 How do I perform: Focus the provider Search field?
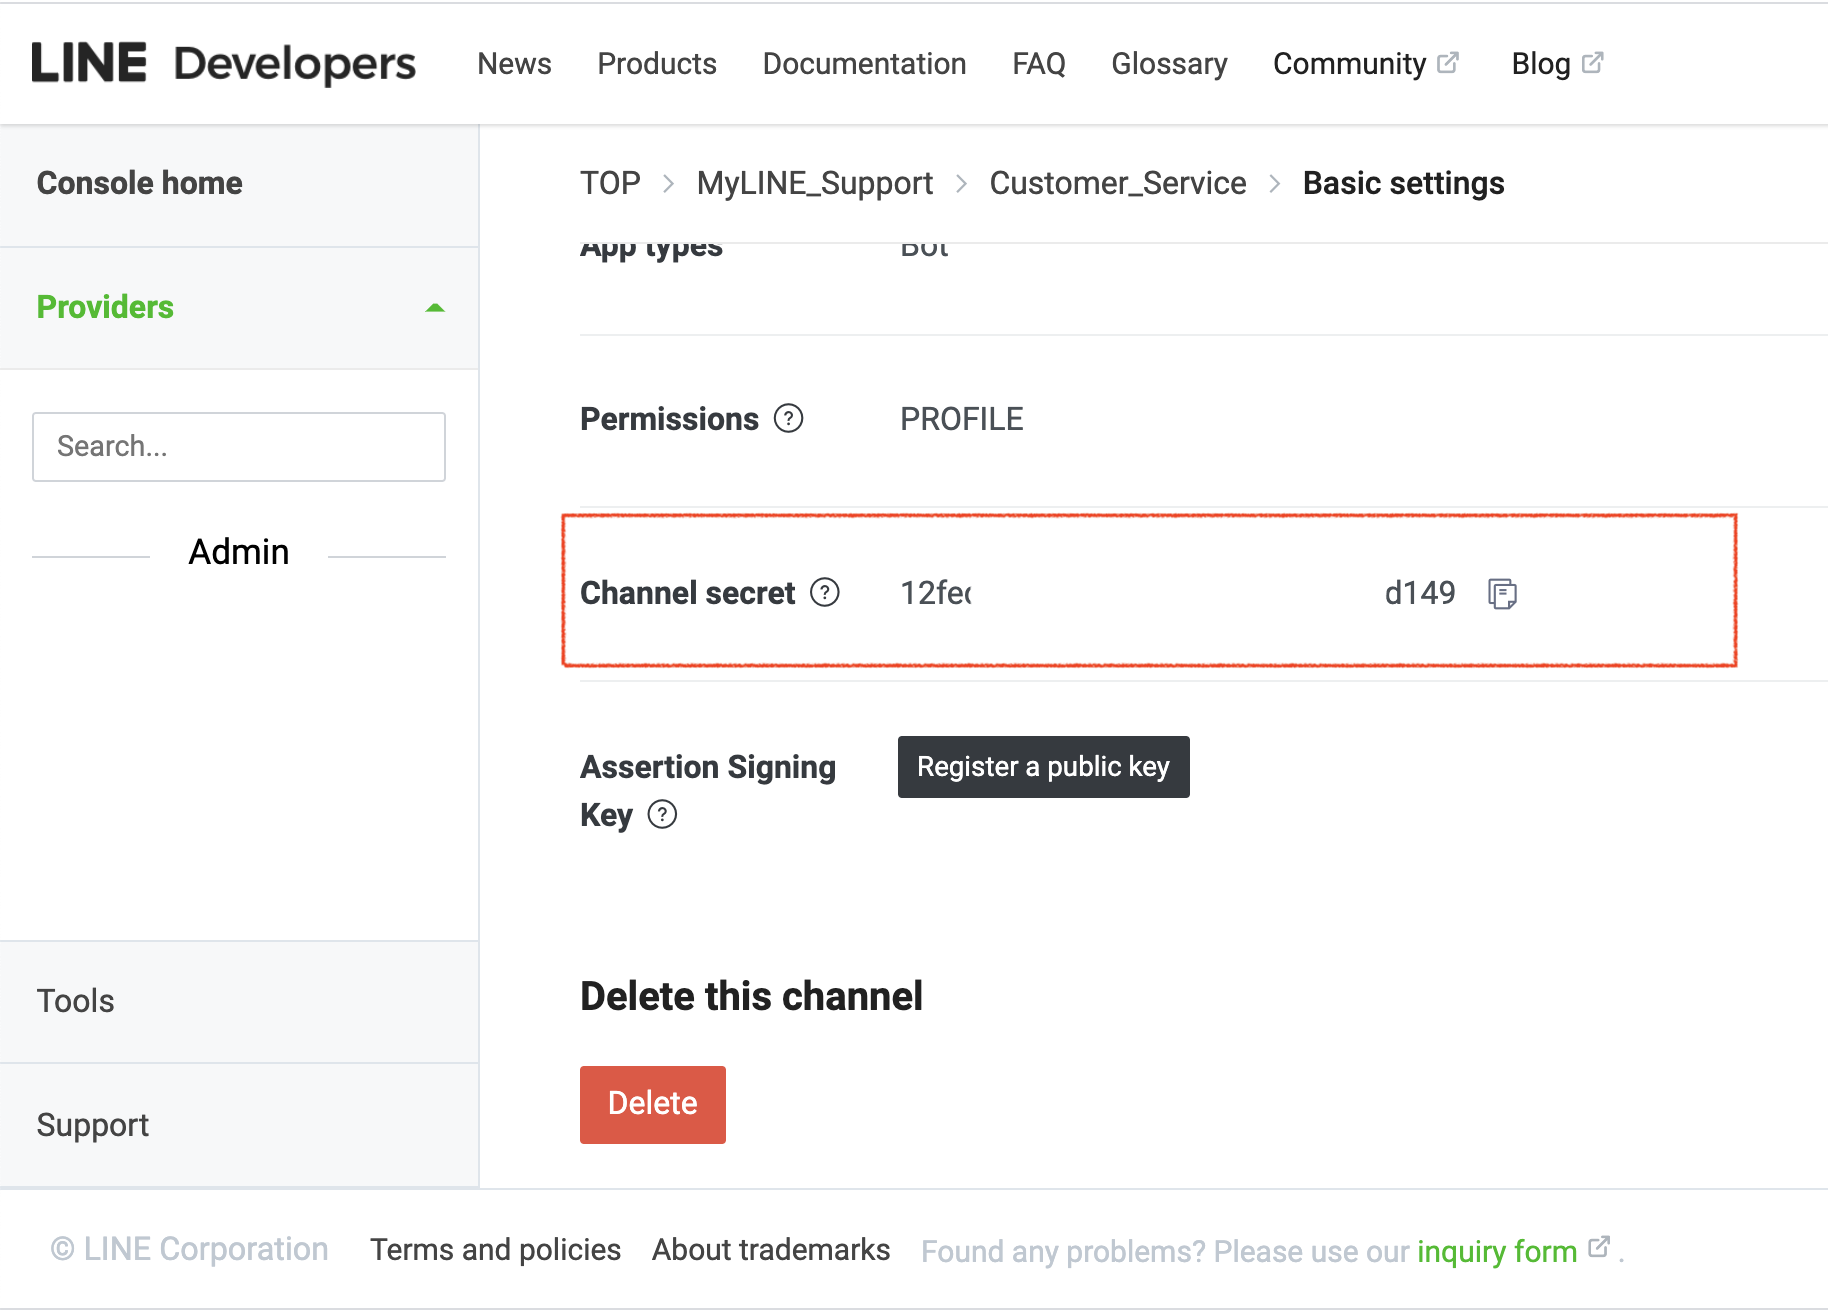[x=239, y=447]
